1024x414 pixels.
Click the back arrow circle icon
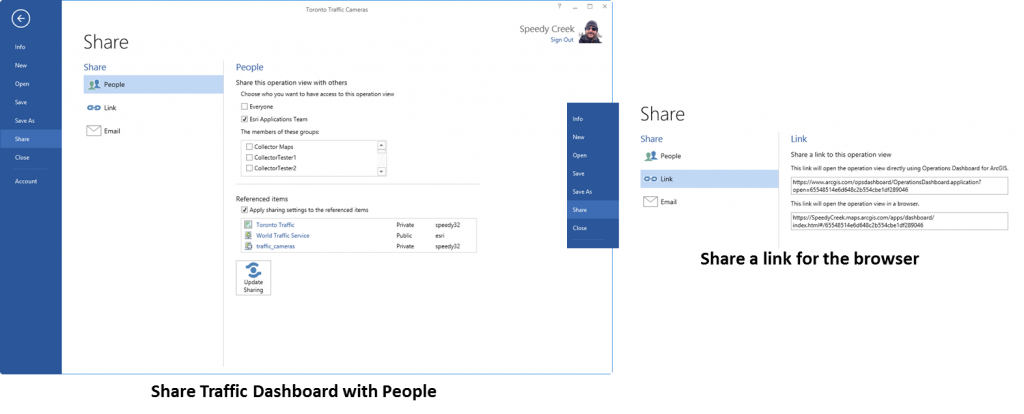click(20, 19)
